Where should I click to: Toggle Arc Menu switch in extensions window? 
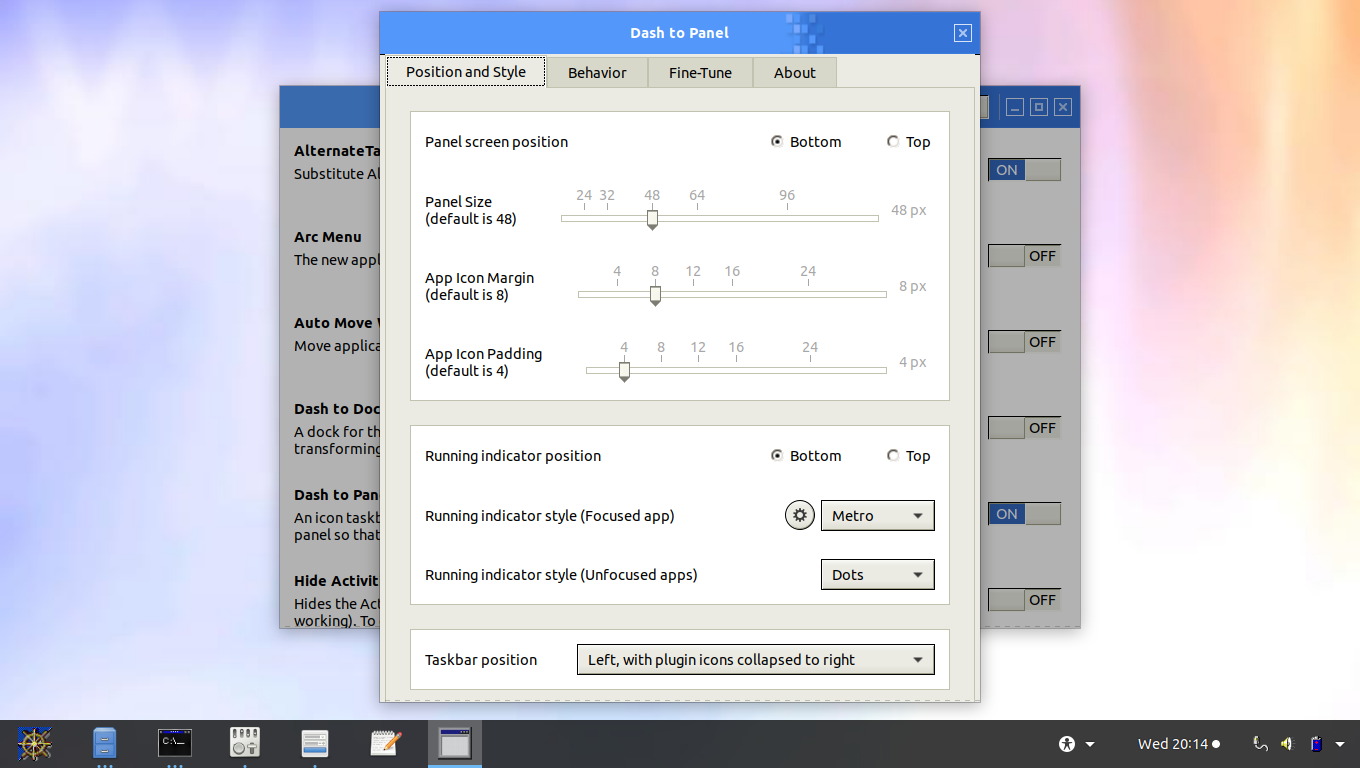pos(1024,256)
